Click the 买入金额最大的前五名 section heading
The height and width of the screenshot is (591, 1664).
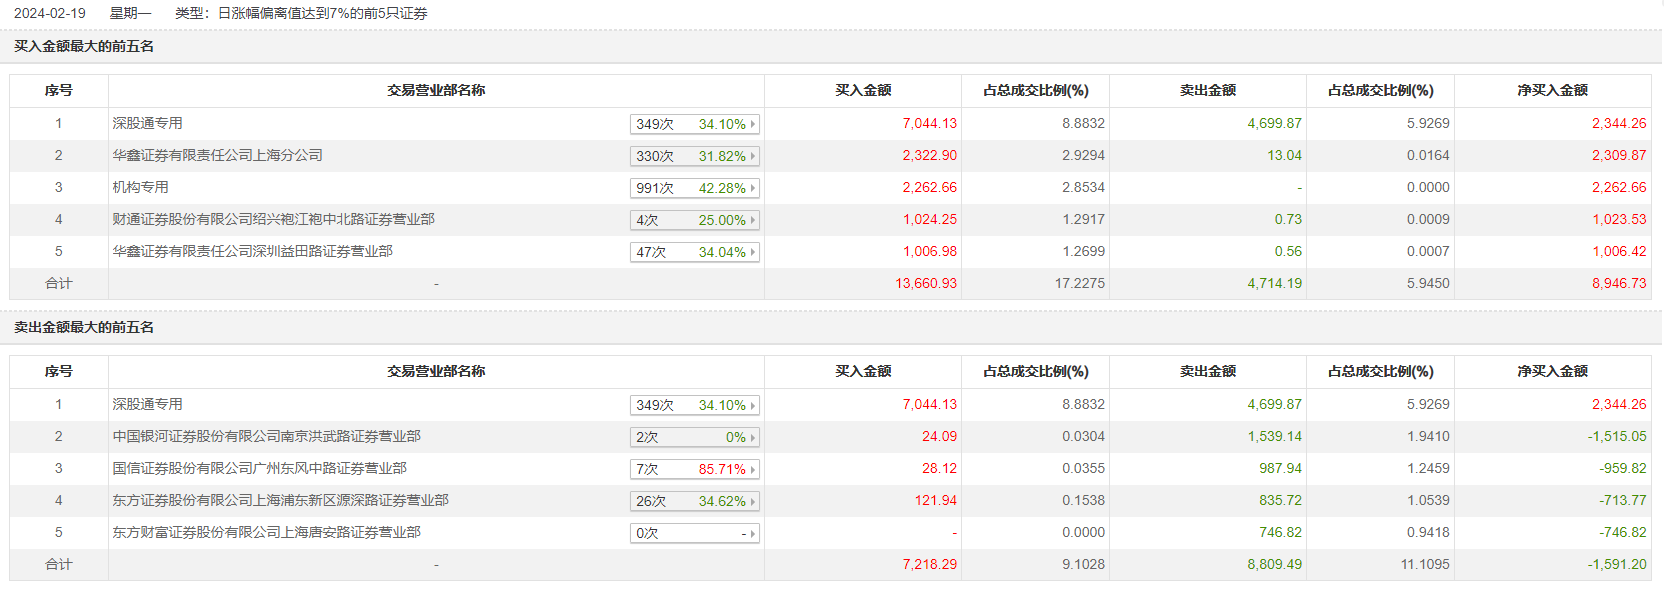tap(84, 46)
